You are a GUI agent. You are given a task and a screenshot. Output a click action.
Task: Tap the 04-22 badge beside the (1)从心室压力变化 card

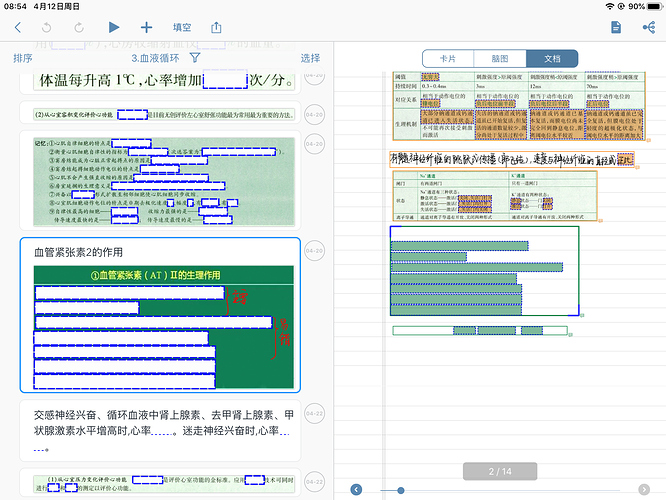[314, 482]
